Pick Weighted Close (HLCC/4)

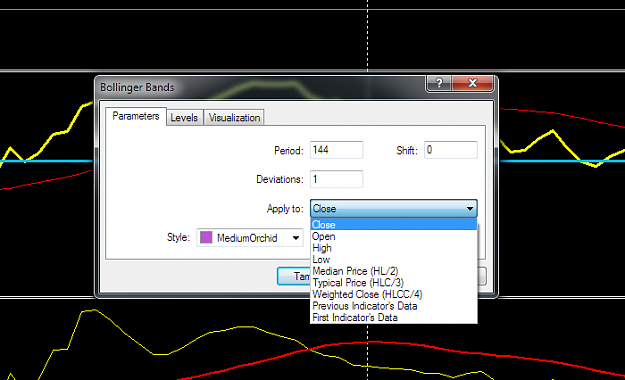coord(393,294)
